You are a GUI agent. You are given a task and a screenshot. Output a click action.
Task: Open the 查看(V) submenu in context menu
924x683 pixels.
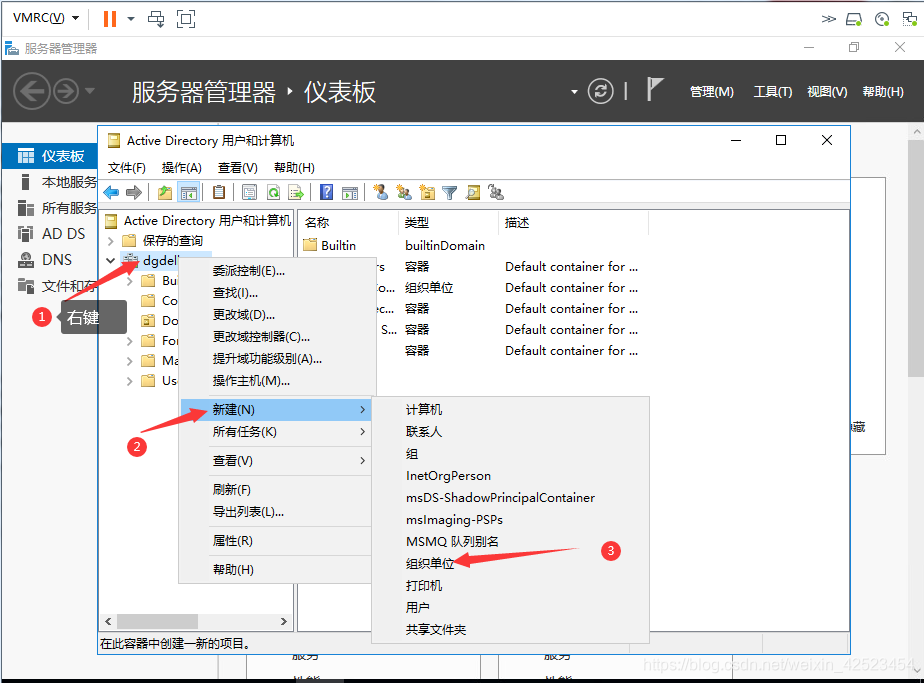tap(275, 461)
